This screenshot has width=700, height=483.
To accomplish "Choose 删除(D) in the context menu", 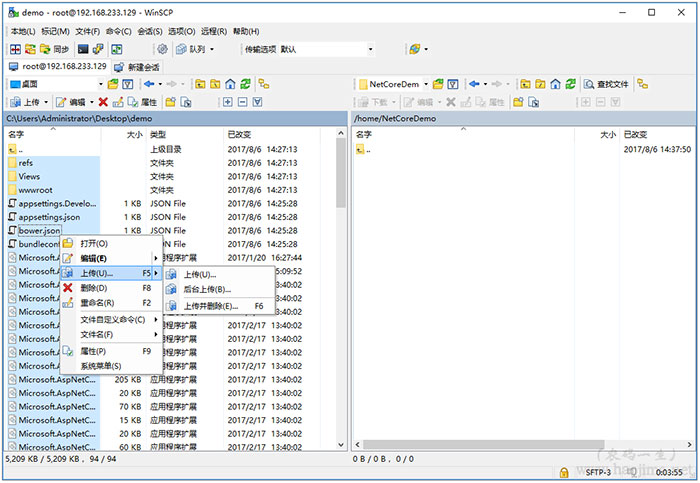I will [x=111, y=288].
